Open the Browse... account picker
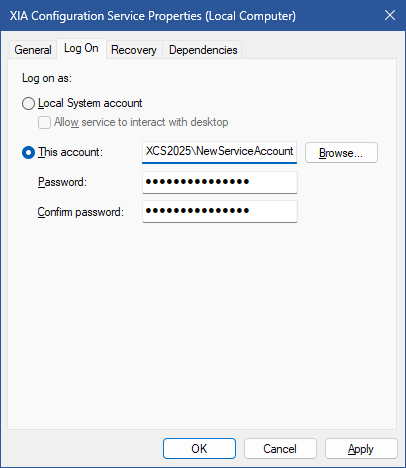 click(341, 153)
